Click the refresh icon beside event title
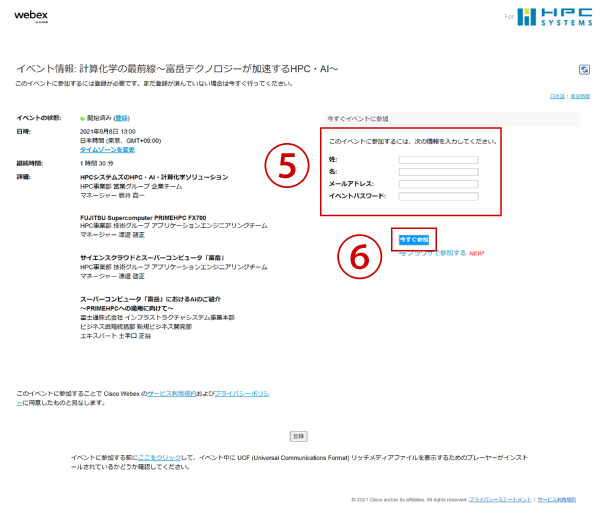Screen dimensions: 600x513 tap(584, 70)
